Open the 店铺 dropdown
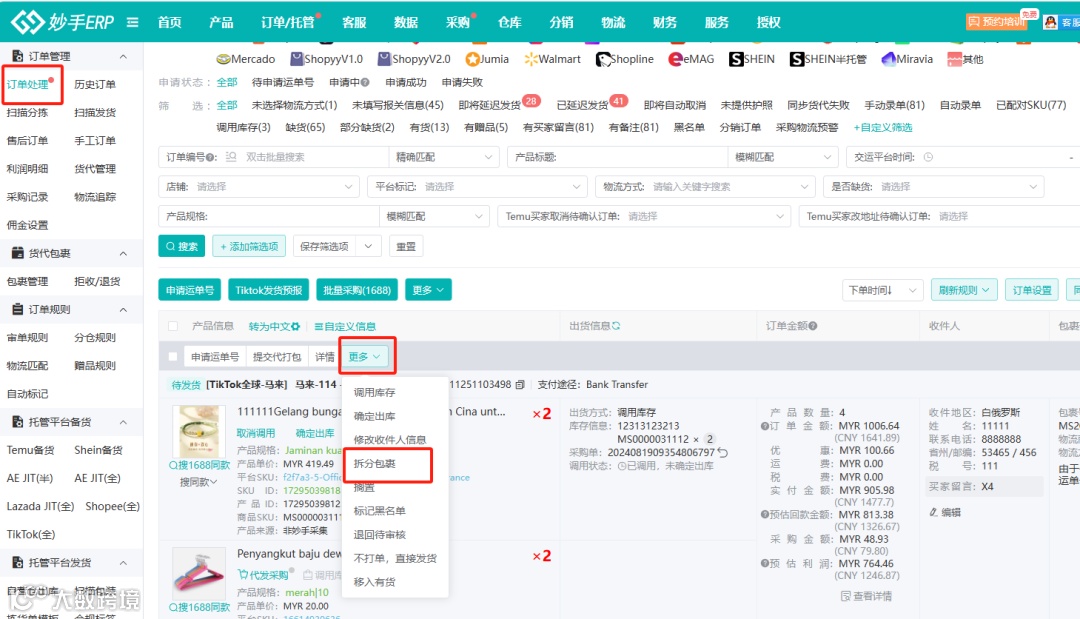Image resolution: width=1080 pixels, height=619 pixels. pos(258,187)
